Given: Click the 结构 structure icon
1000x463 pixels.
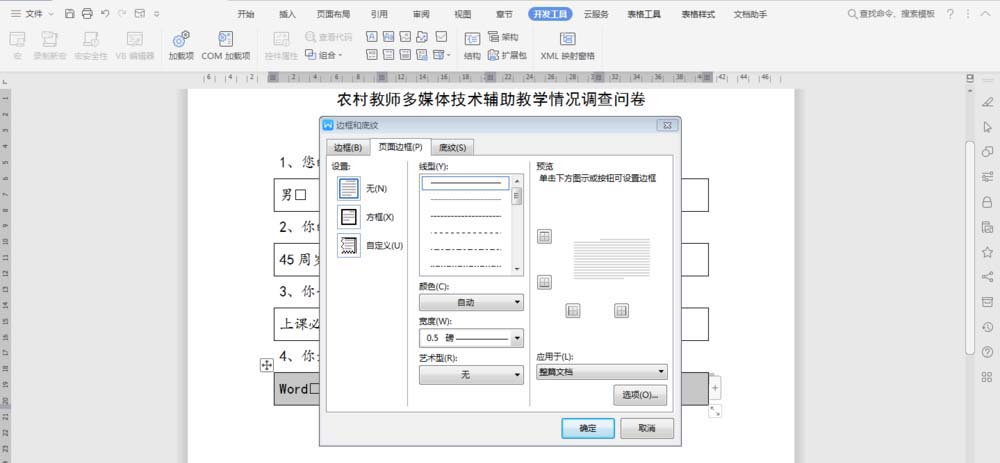Looking at the screenshot, I should pos(472,40).
